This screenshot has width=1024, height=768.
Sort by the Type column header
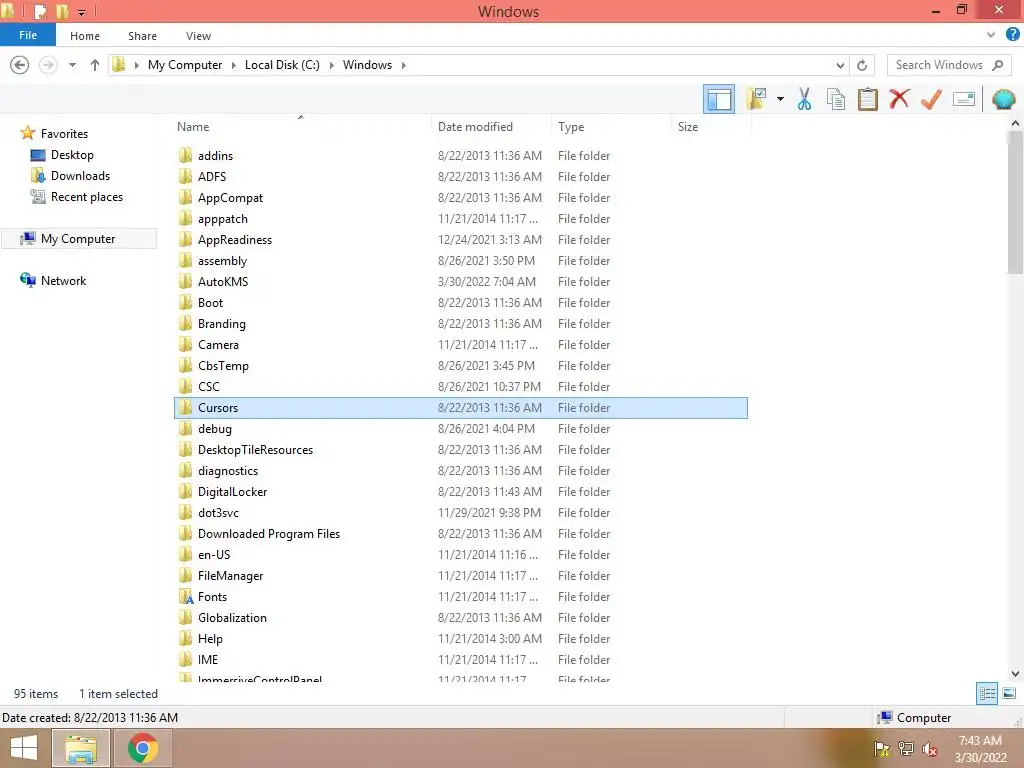click(571, 127)
